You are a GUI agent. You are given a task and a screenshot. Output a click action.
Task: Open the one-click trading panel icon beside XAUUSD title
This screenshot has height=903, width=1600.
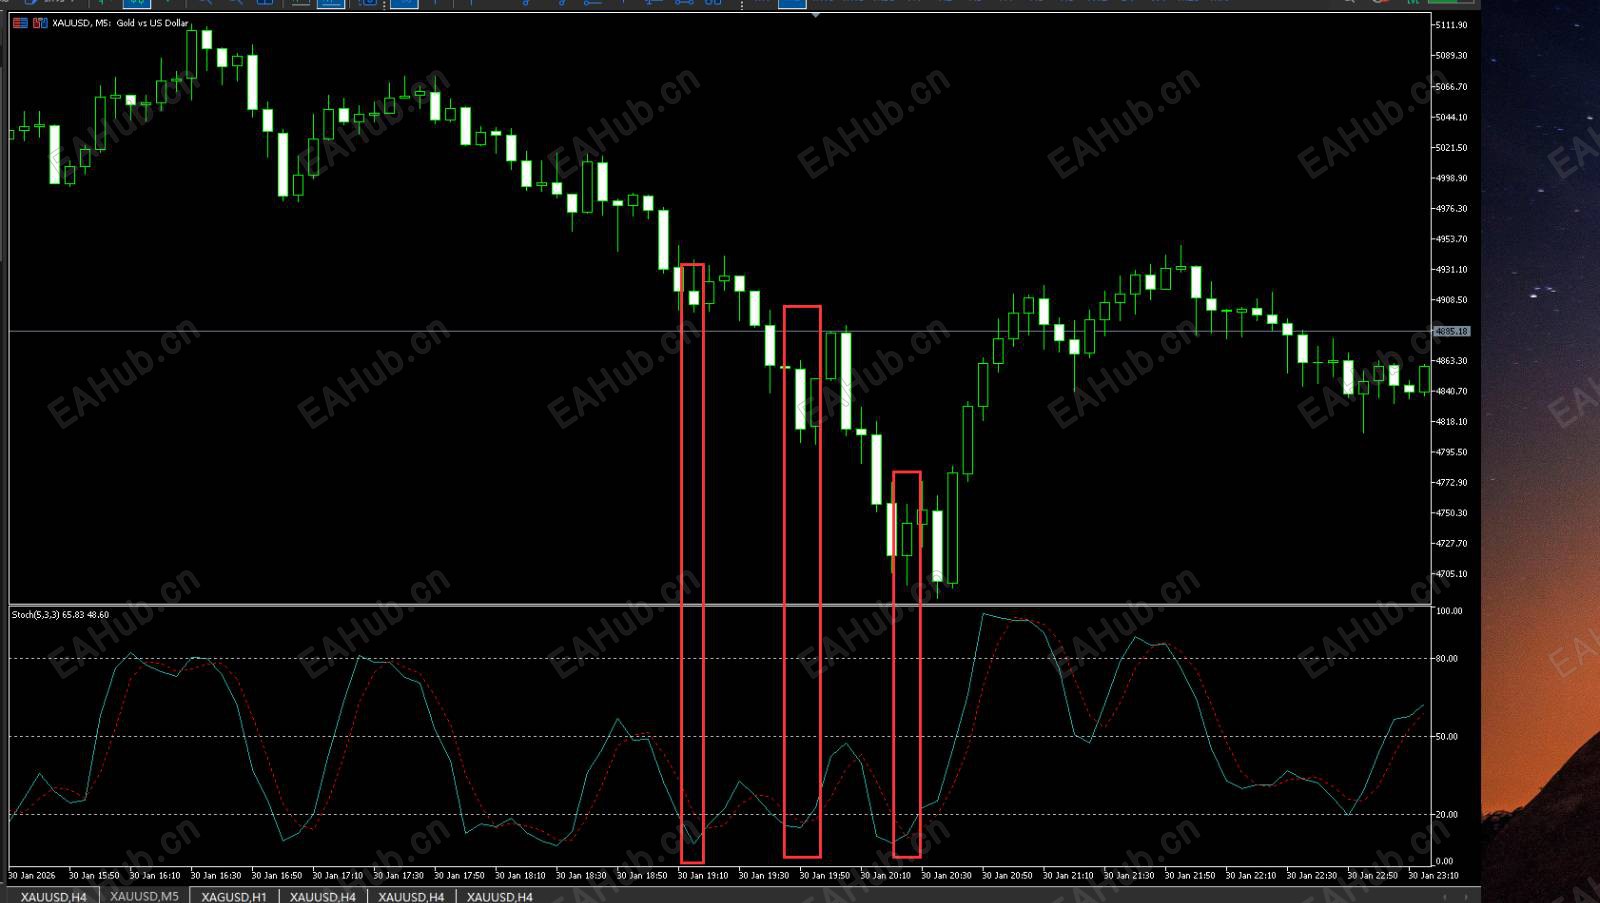coord(20,22)
